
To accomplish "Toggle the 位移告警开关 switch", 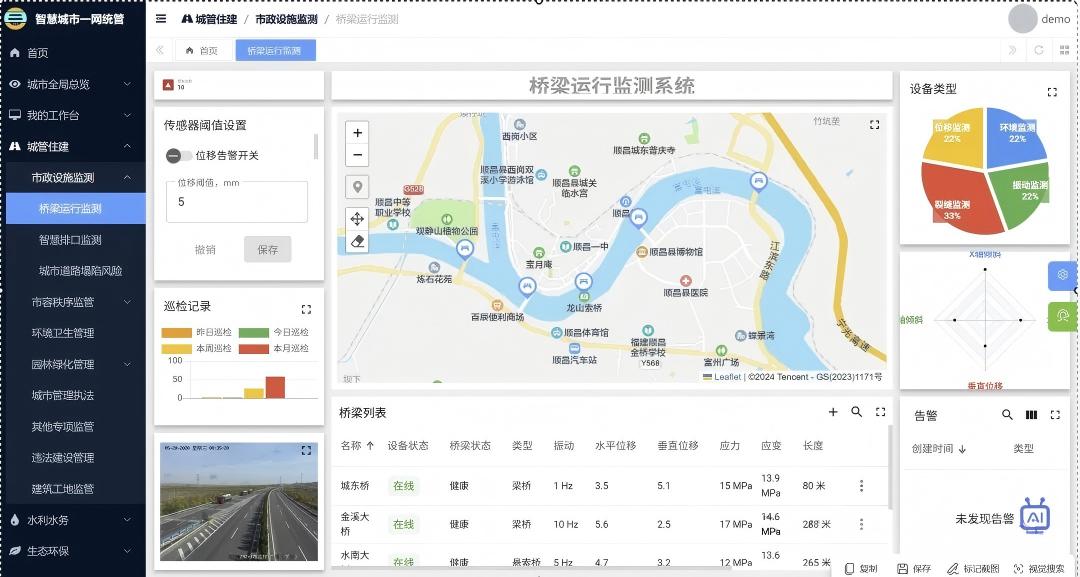I will [179, 155].
